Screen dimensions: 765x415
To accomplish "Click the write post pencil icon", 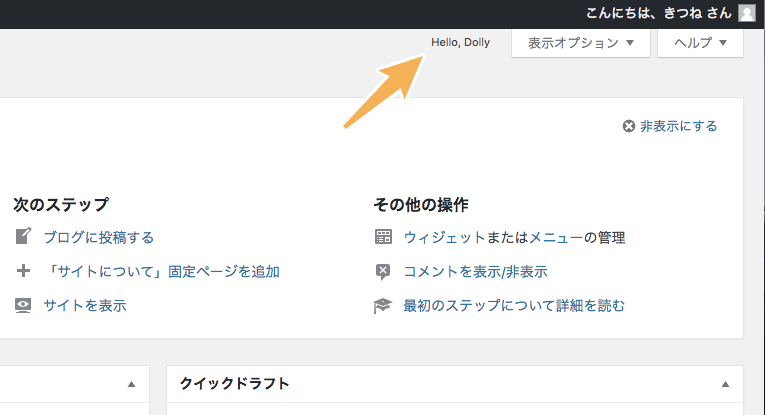I will tap(23, 236).
